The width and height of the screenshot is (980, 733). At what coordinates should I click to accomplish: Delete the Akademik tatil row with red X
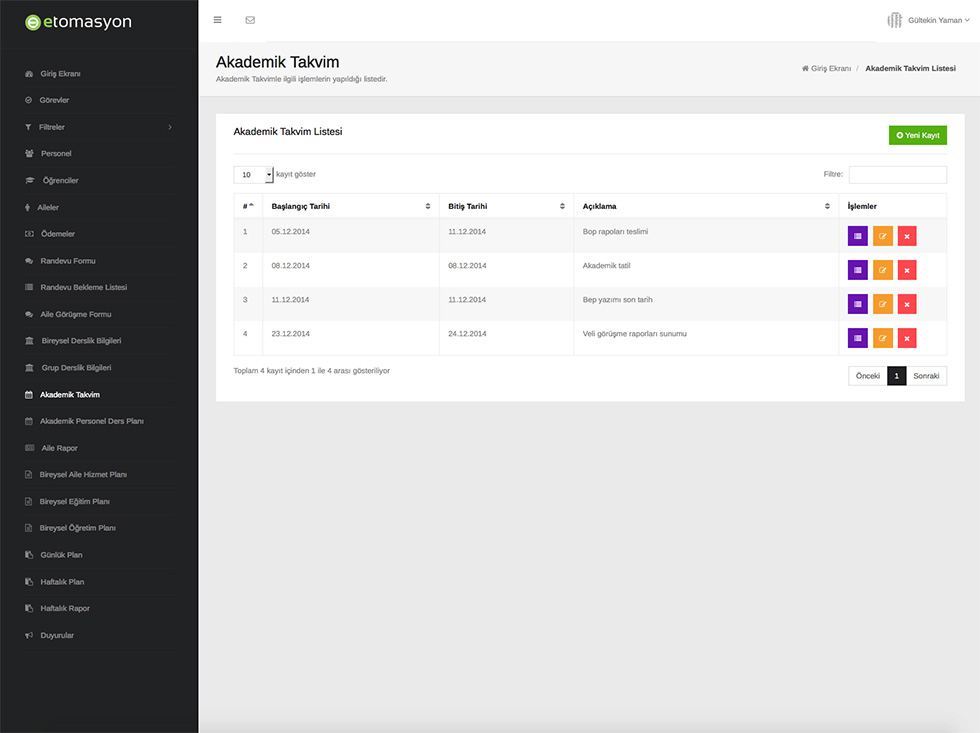tap(907, 270)
